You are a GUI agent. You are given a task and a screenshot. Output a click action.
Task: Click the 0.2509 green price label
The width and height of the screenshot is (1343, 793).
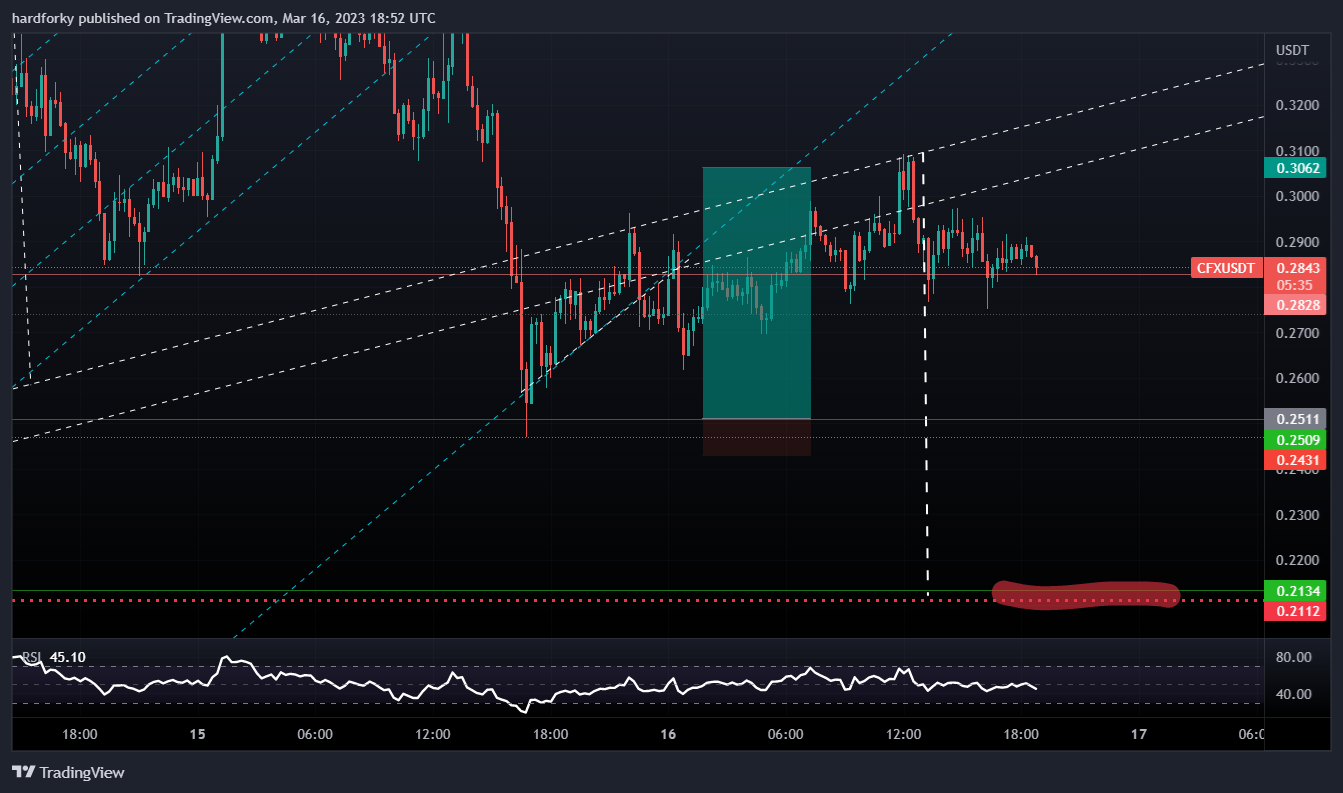click(1295, 440)
